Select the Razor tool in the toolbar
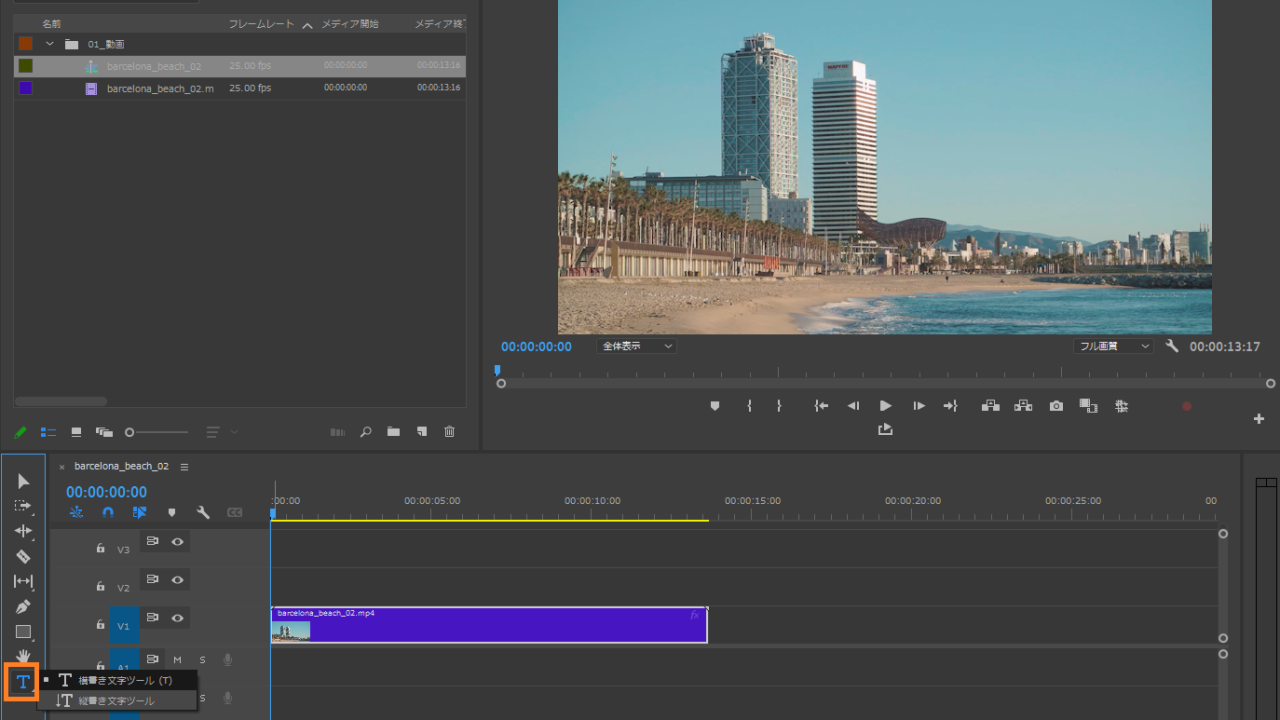1280x720 pixels. tap(23, 556)
